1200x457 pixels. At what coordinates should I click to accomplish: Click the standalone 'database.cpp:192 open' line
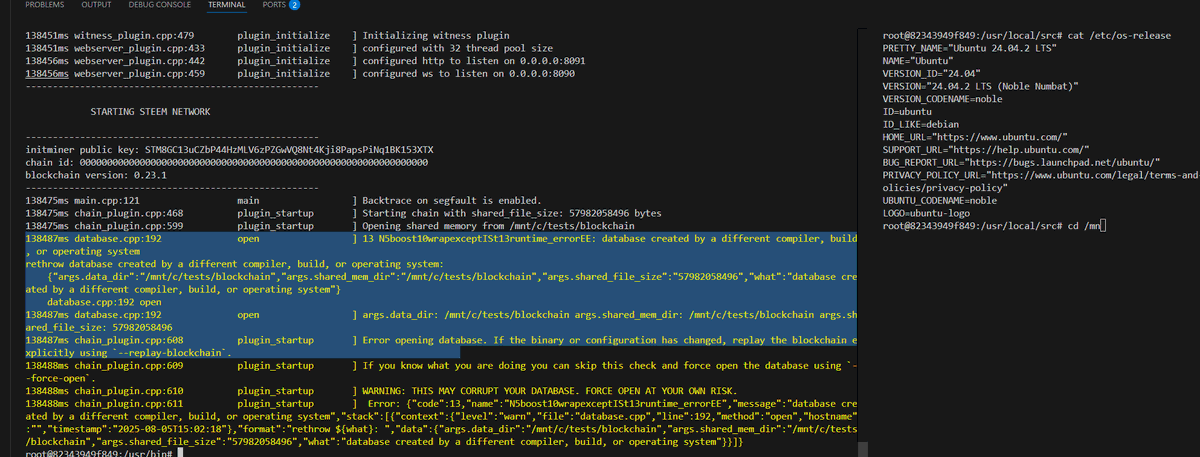104,301
